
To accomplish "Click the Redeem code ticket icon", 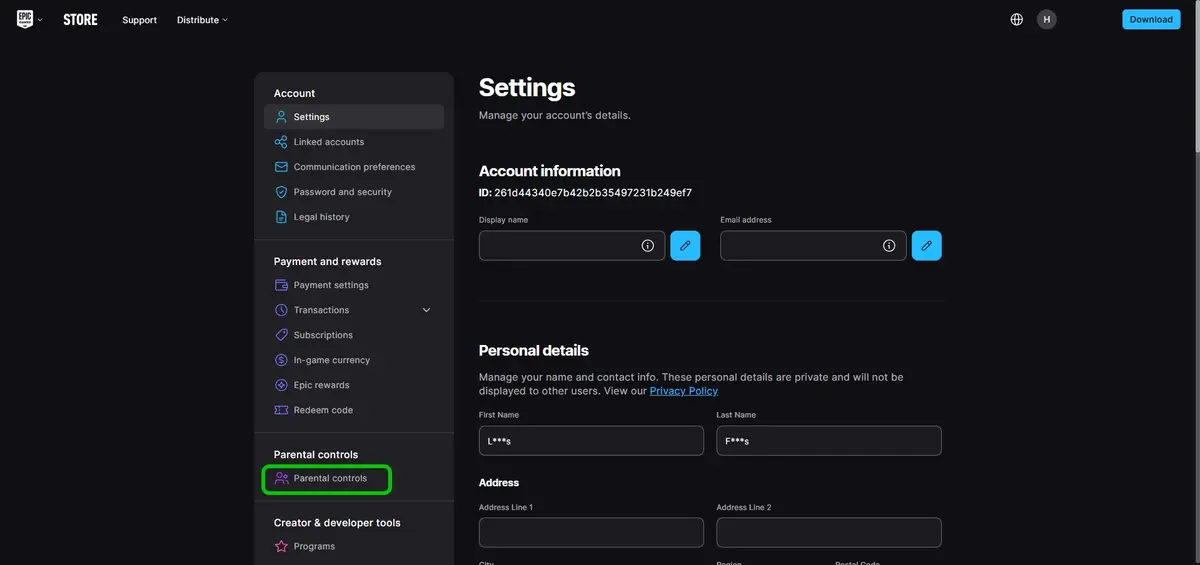I will point(281,410).
